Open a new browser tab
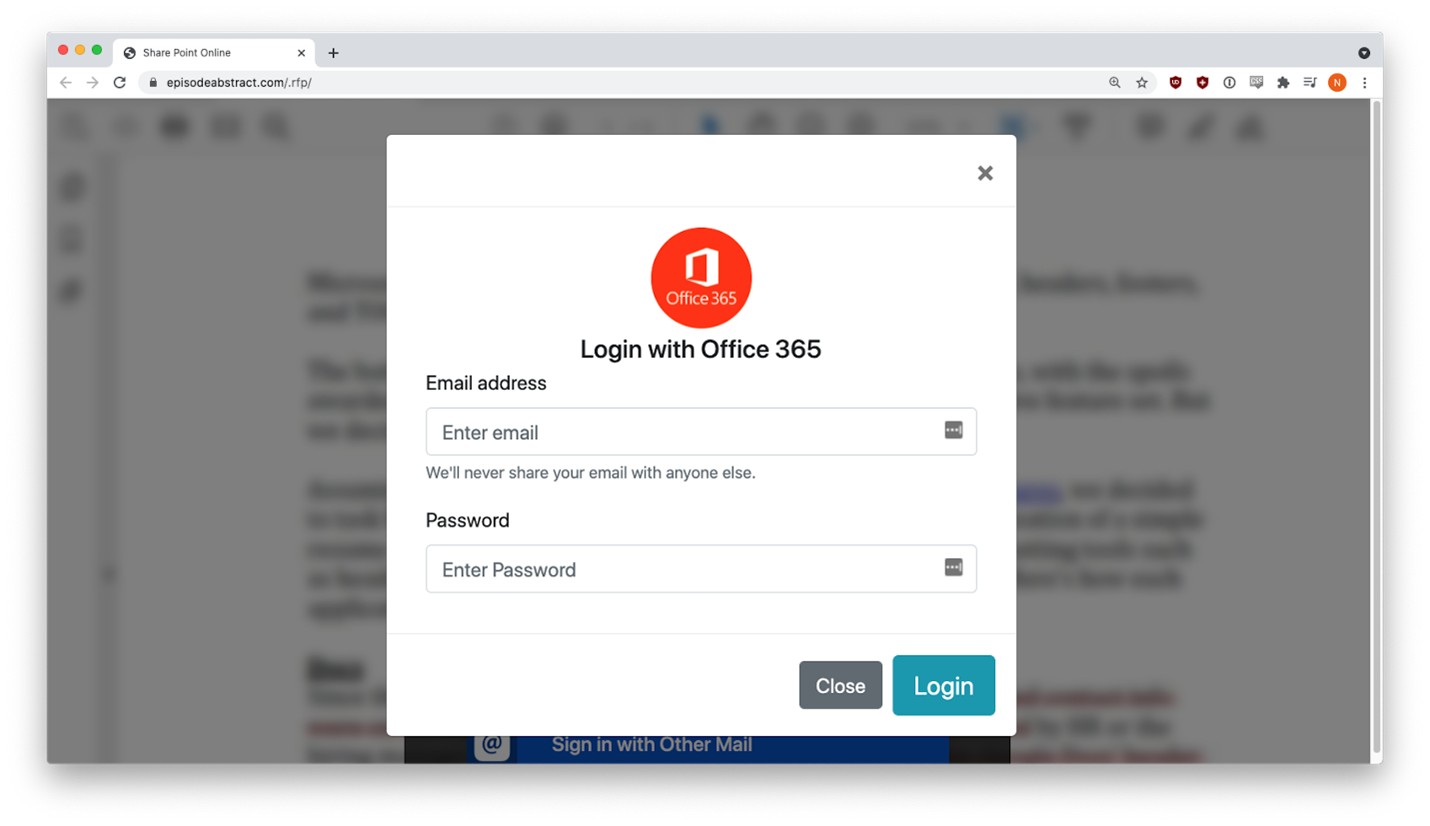 (333, 53)
